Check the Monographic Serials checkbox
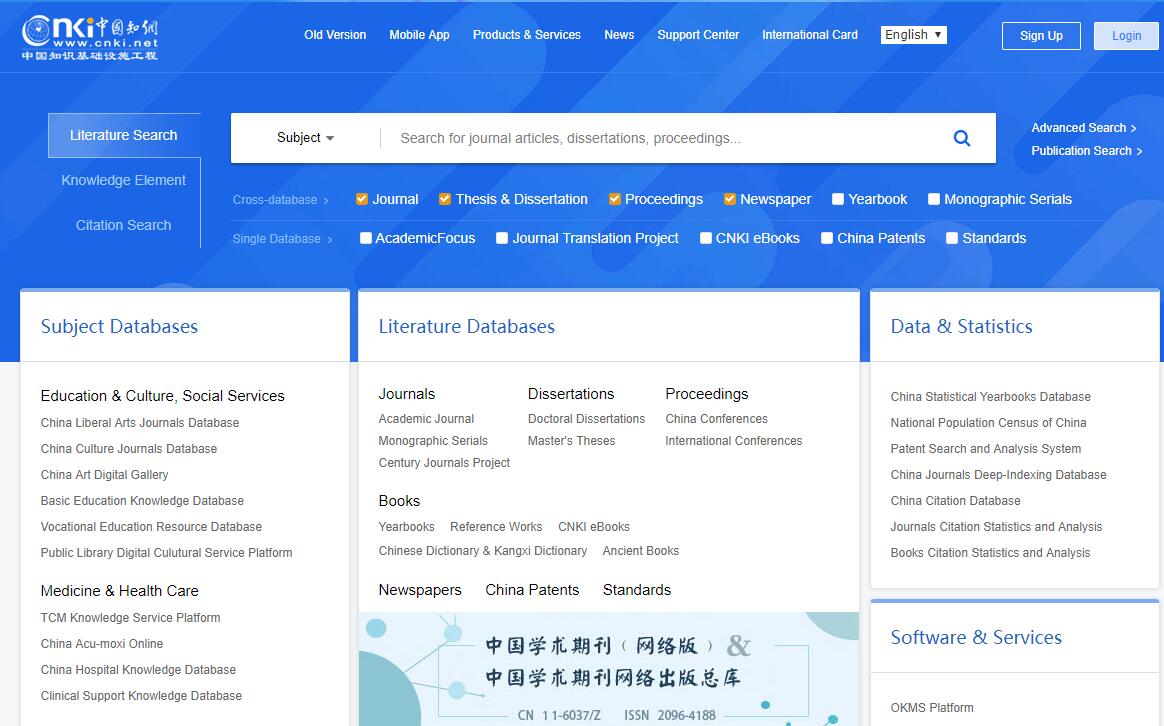1164x726 pixels. coord(934,199)
